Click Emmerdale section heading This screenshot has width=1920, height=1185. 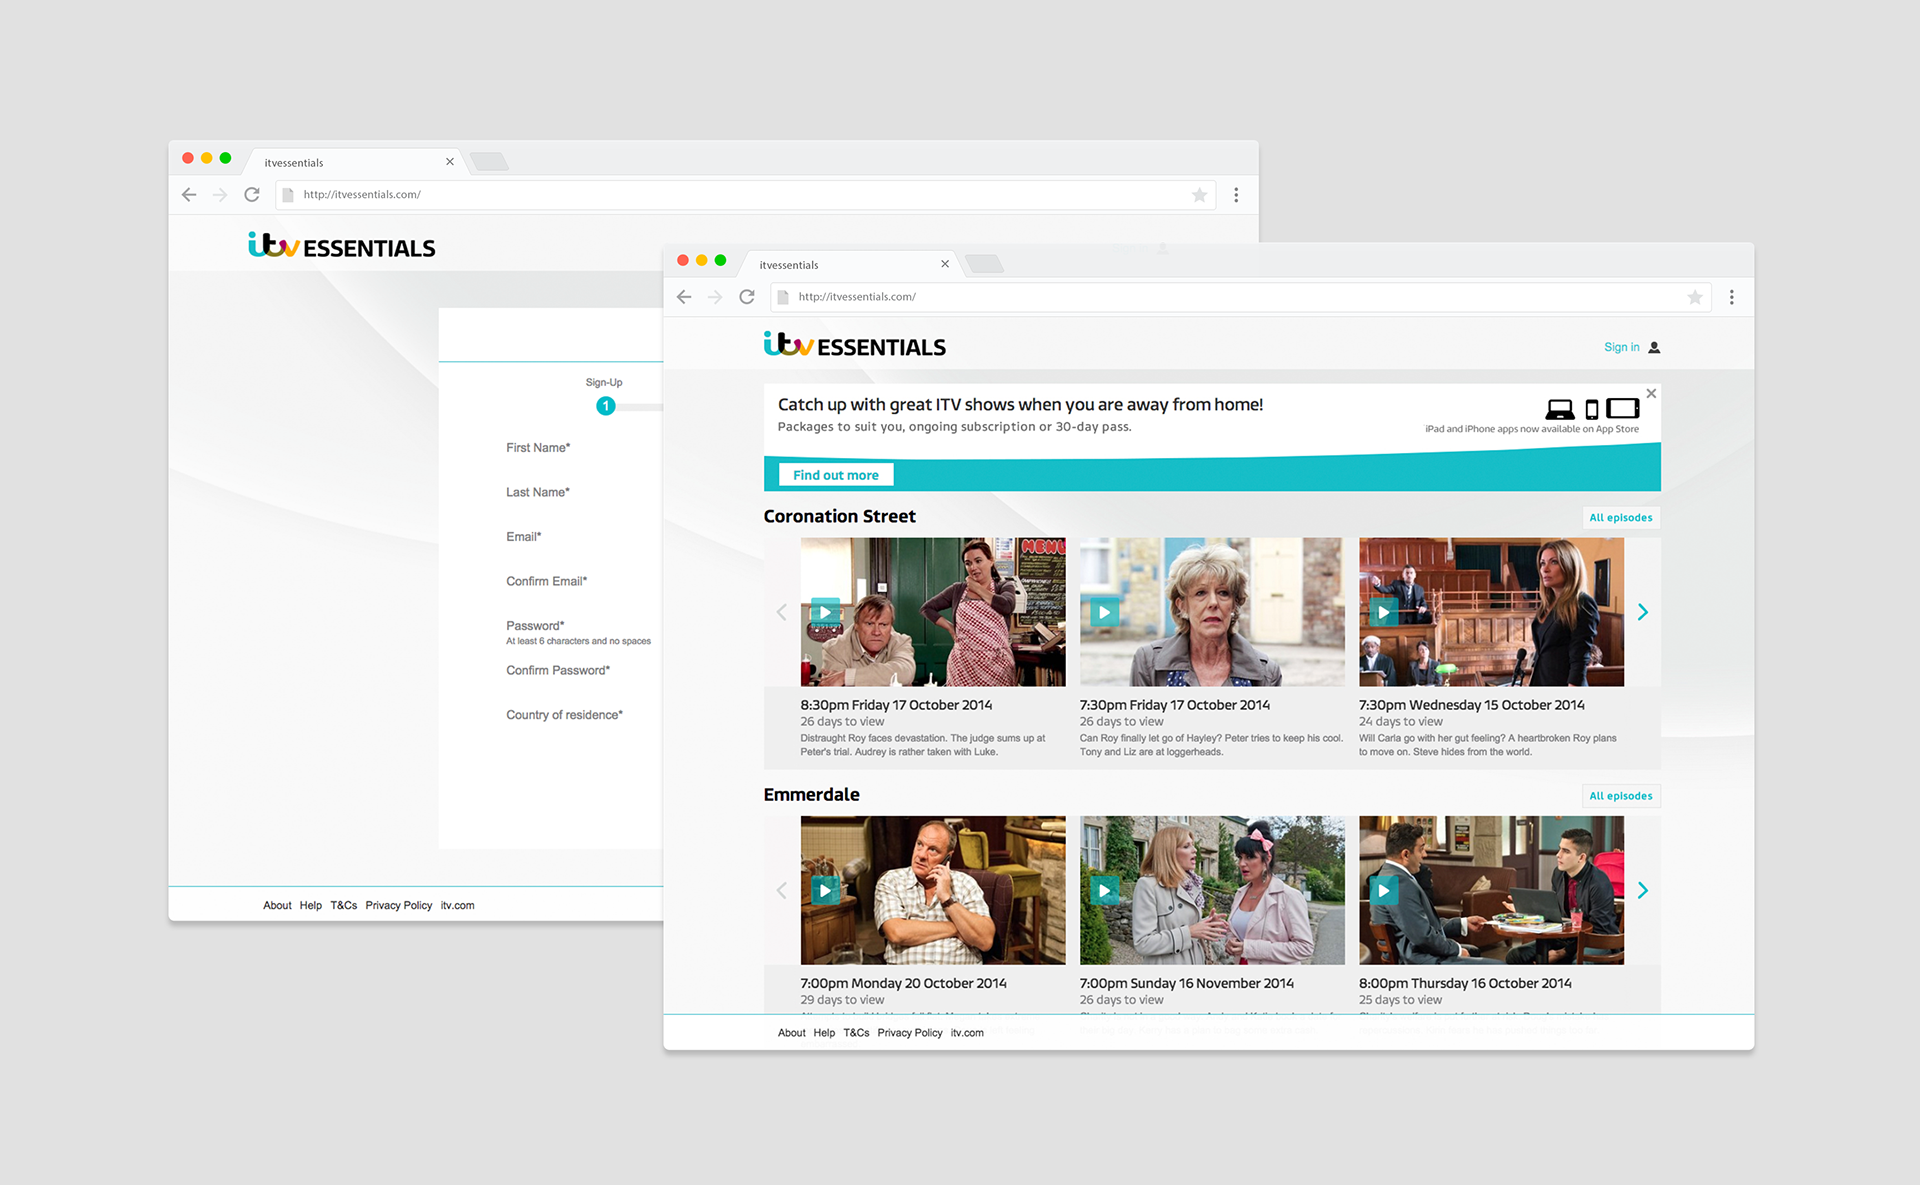click(811, 794)
